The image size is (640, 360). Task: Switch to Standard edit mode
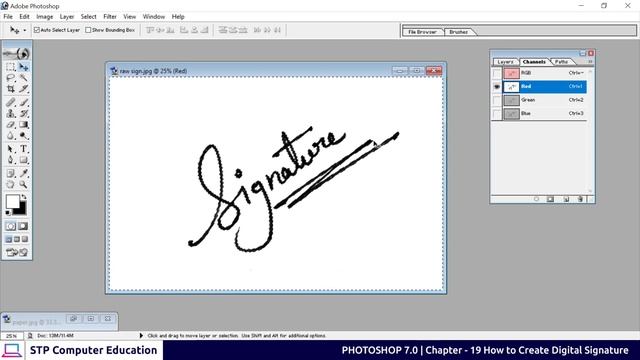11,226
